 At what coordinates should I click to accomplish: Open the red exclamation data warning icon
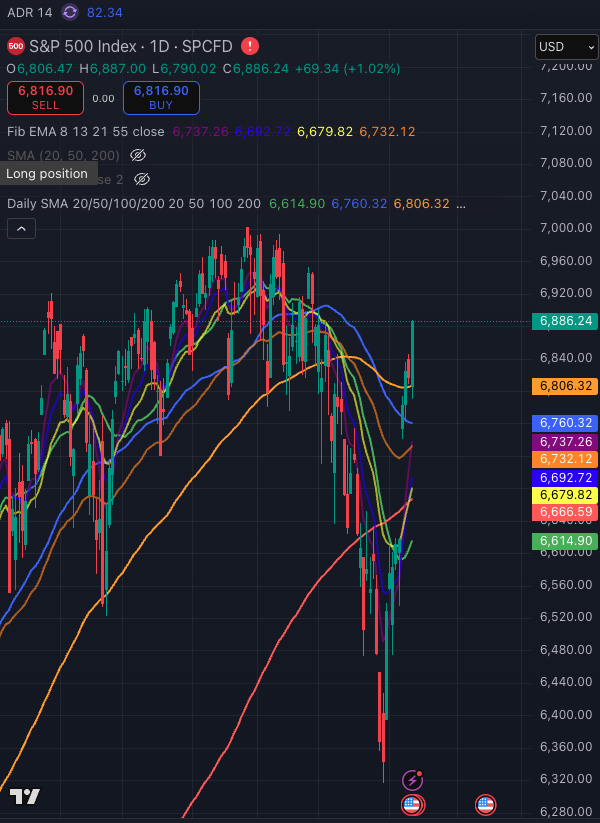(x=250, y=46)
